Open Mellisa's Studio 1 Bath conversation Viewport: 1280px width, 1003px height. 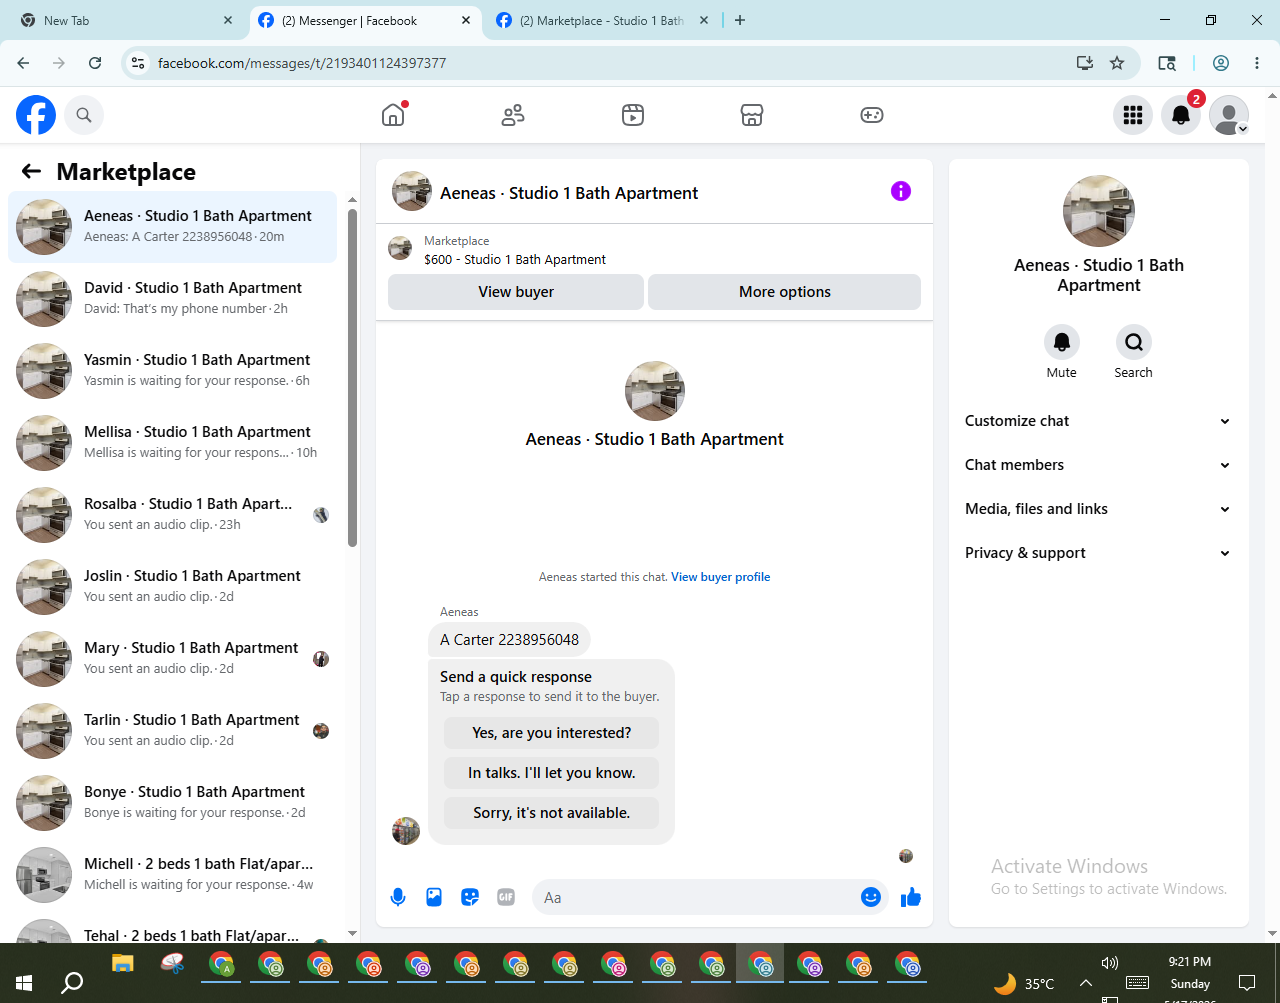(x=173, y=443)
